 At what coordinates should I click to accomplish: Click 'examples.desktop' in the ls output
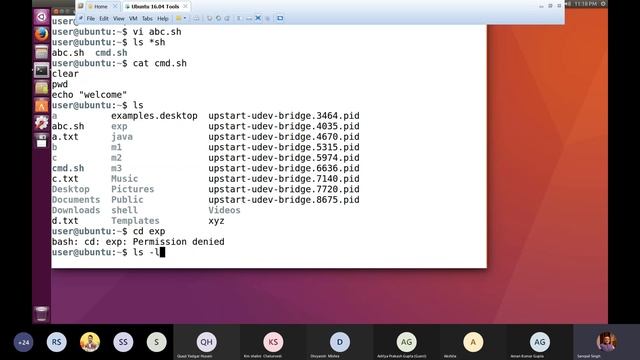click(x=154, y=116)
